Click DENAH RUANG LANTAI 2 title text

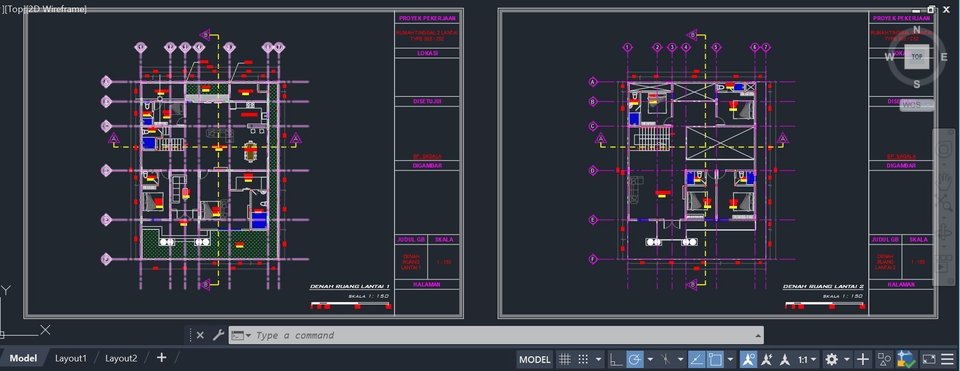pyautogui.click(x=823, y=287)
